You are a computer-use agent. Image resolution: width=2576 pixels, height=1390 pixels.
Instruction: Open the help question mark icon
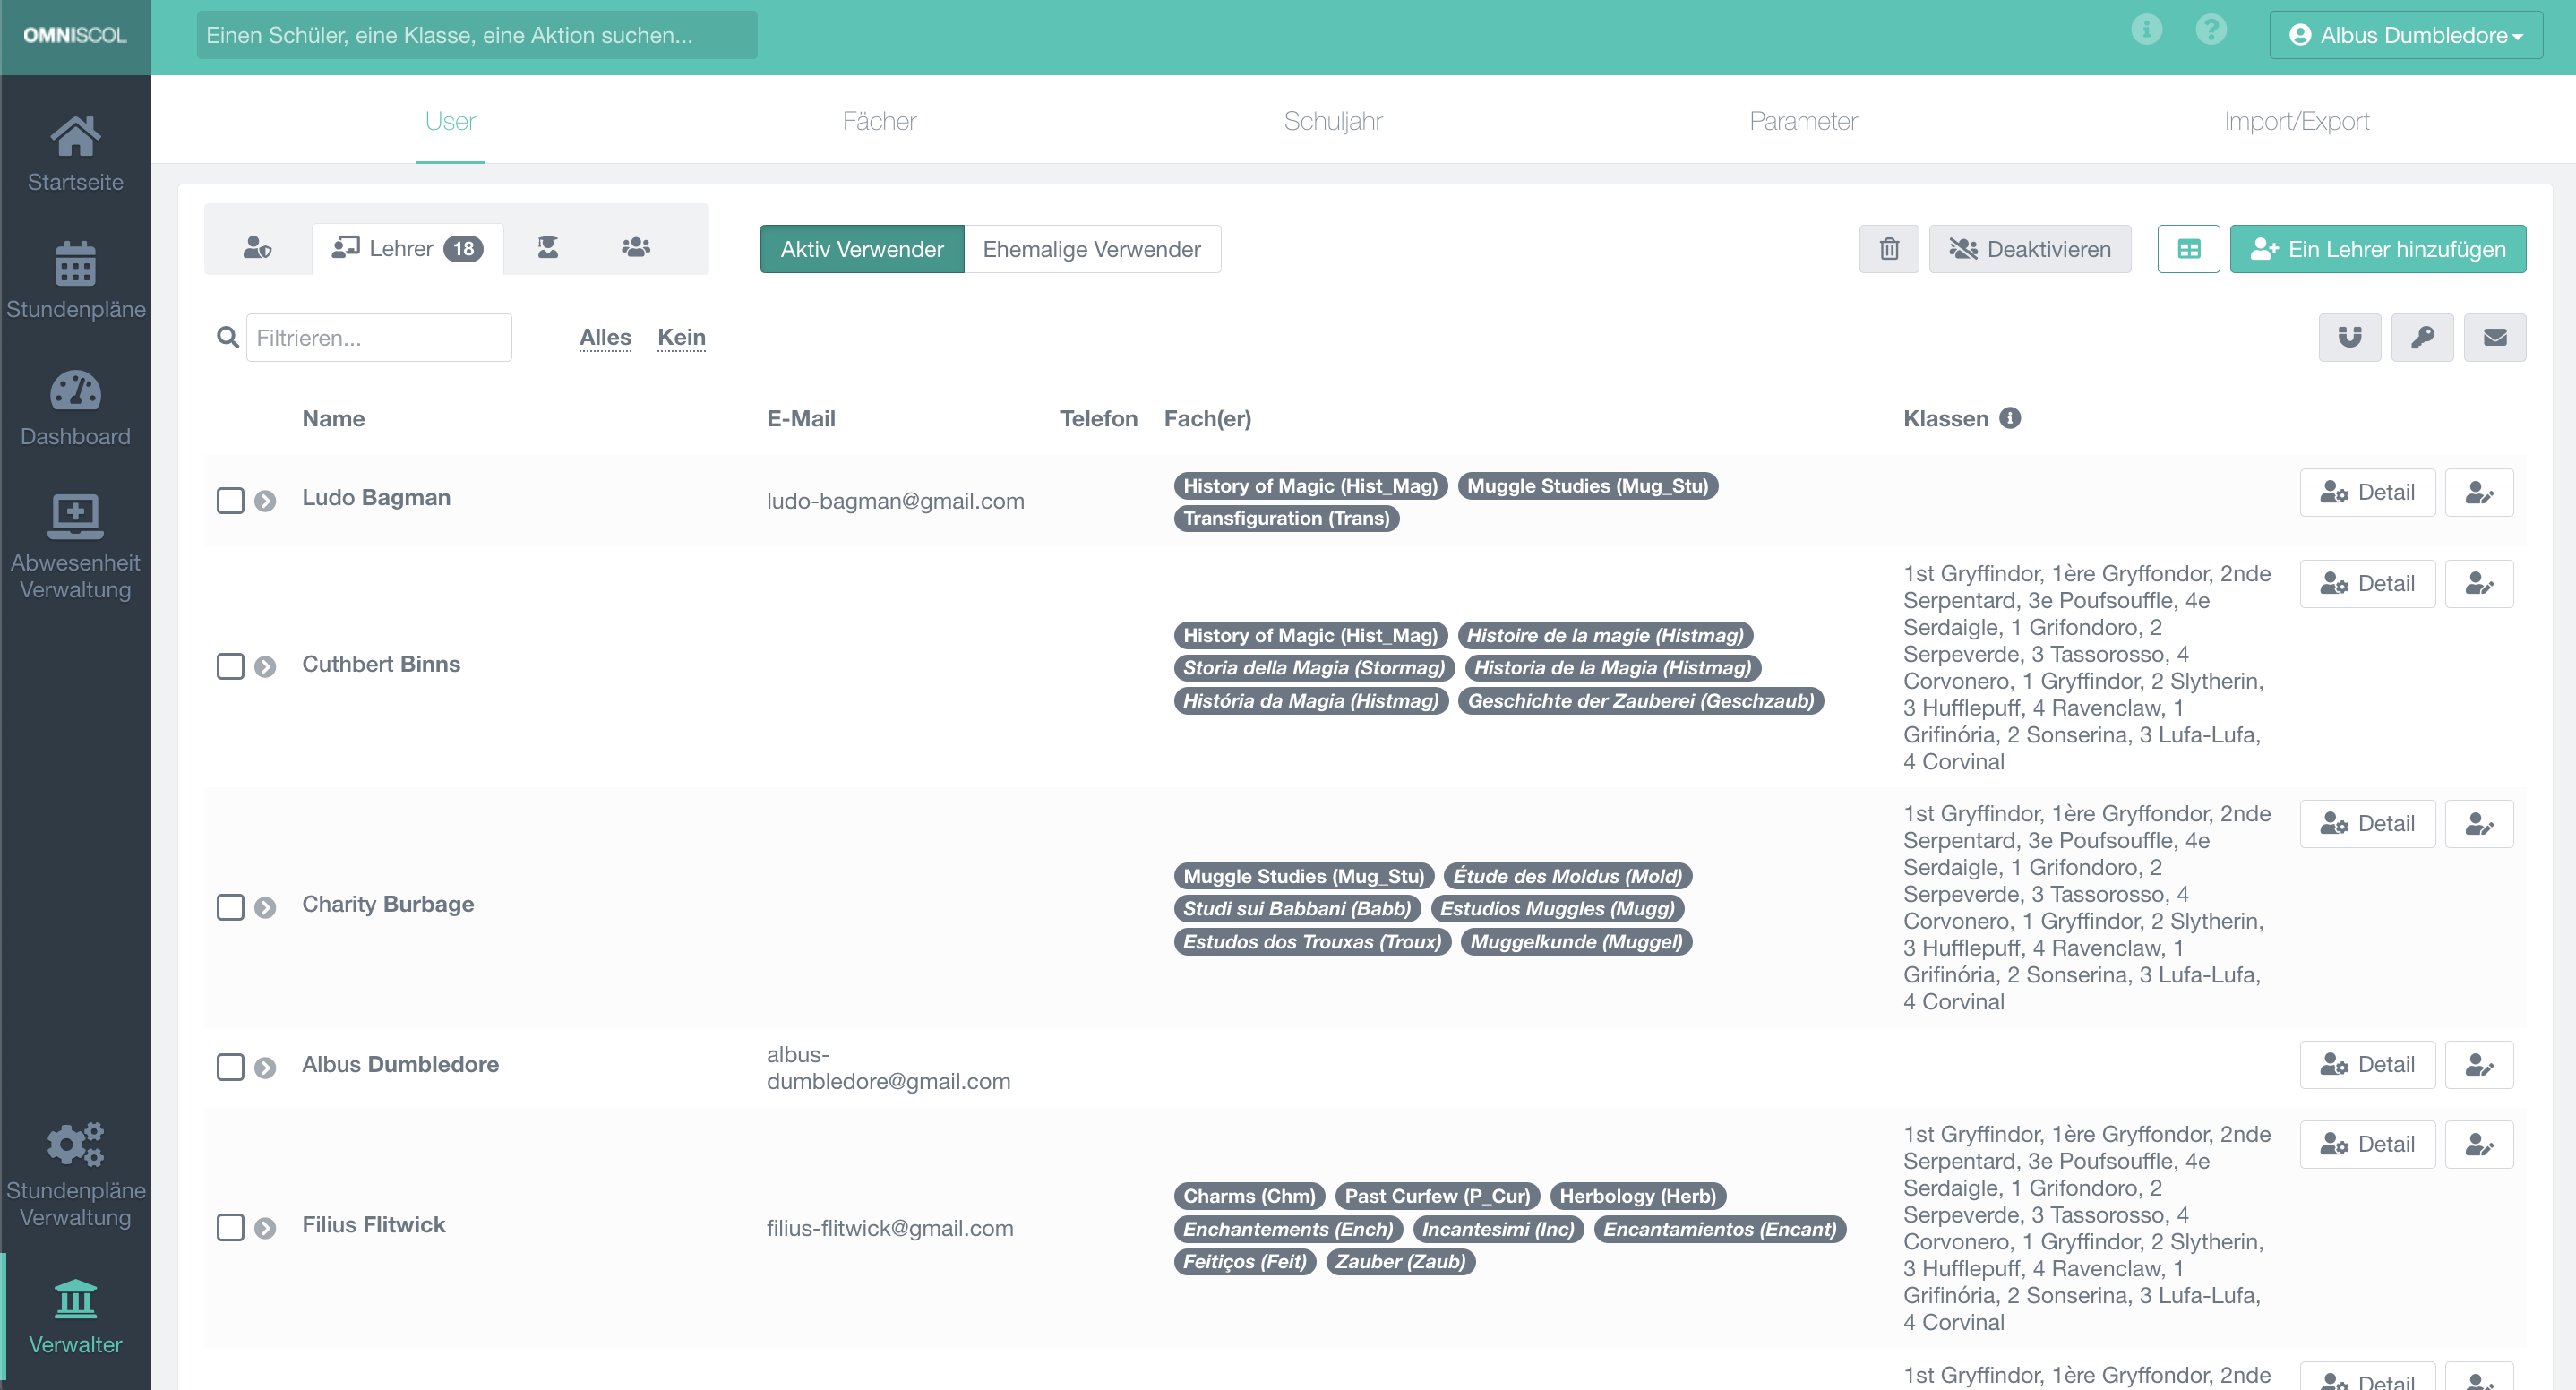tap(2211, 30)
